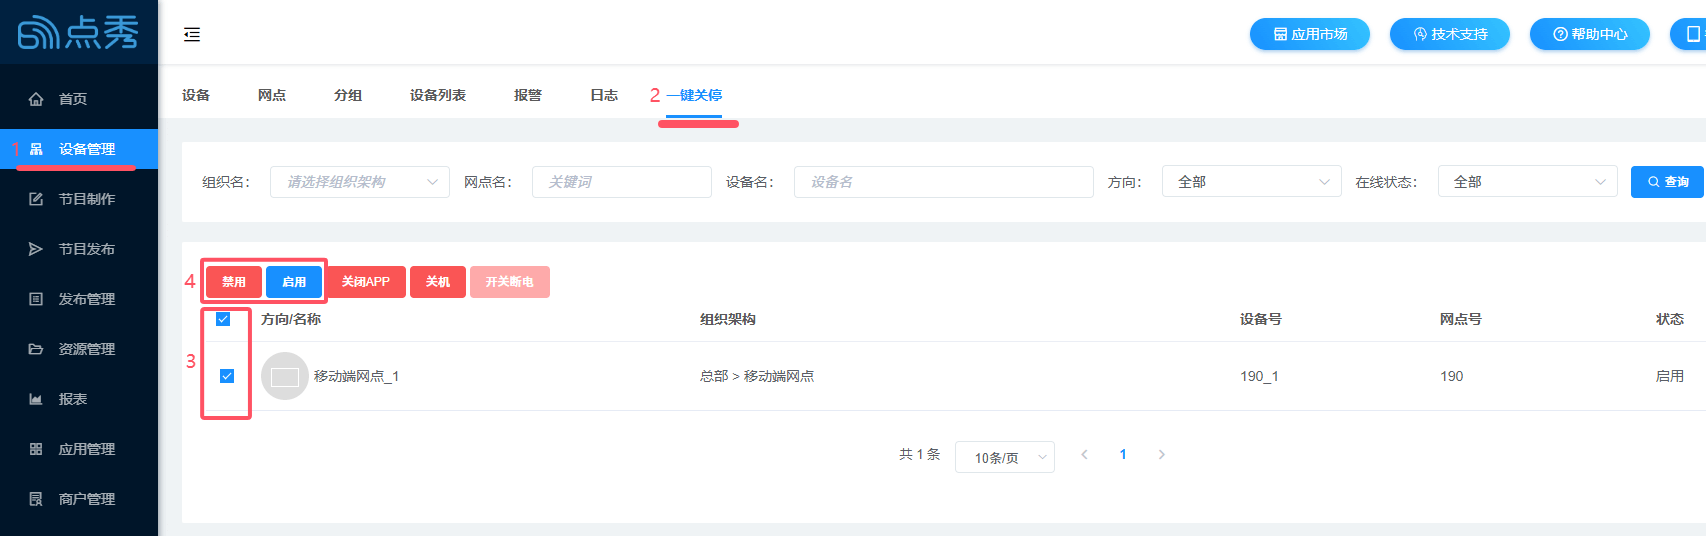Screen dimensions: 1706x536
Task: Click the 关闭APP button
Action: click(x=366, y=282)
